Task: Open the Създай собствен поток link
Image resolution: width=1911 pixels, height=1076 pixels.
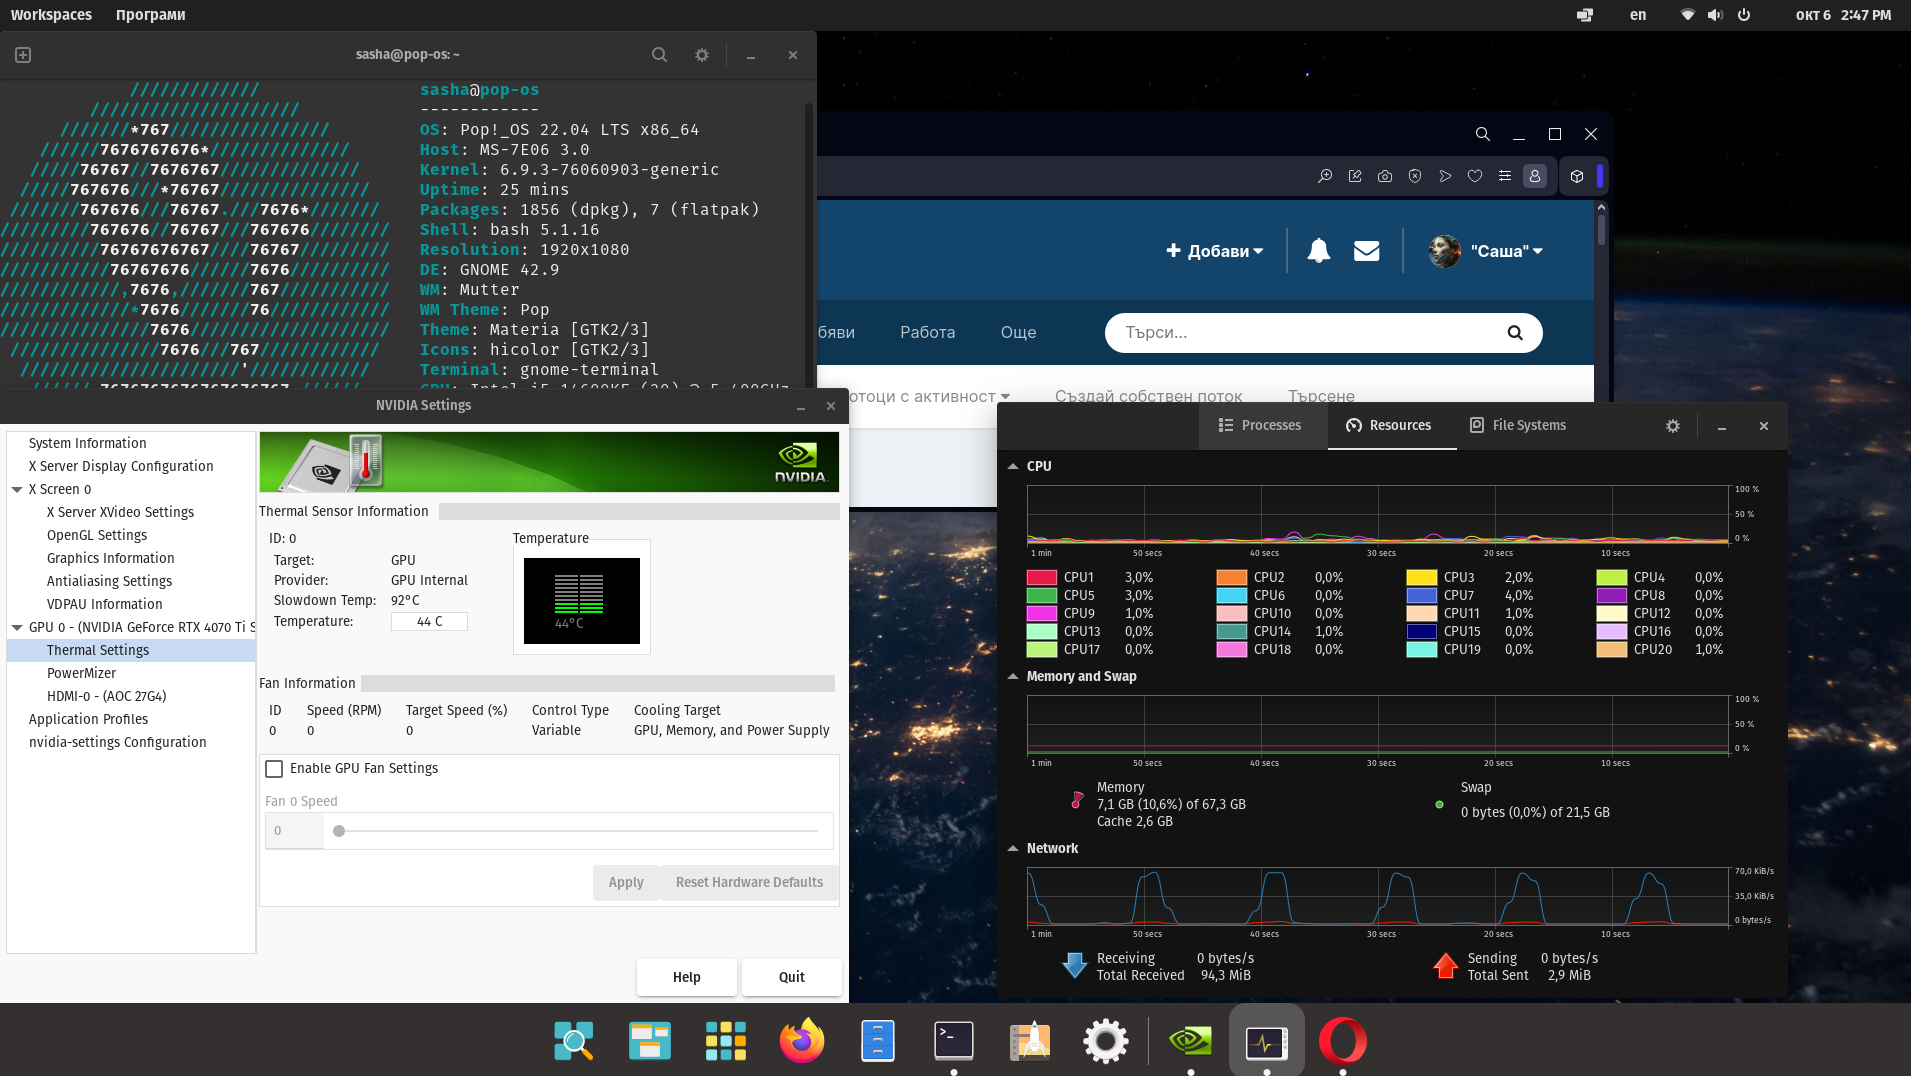Action: (1148, 397)
